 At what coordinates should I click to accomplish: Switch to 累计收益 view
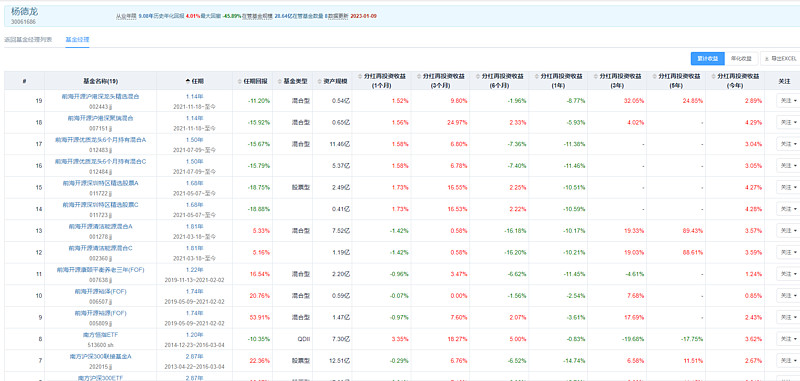[x=708, y=59]
